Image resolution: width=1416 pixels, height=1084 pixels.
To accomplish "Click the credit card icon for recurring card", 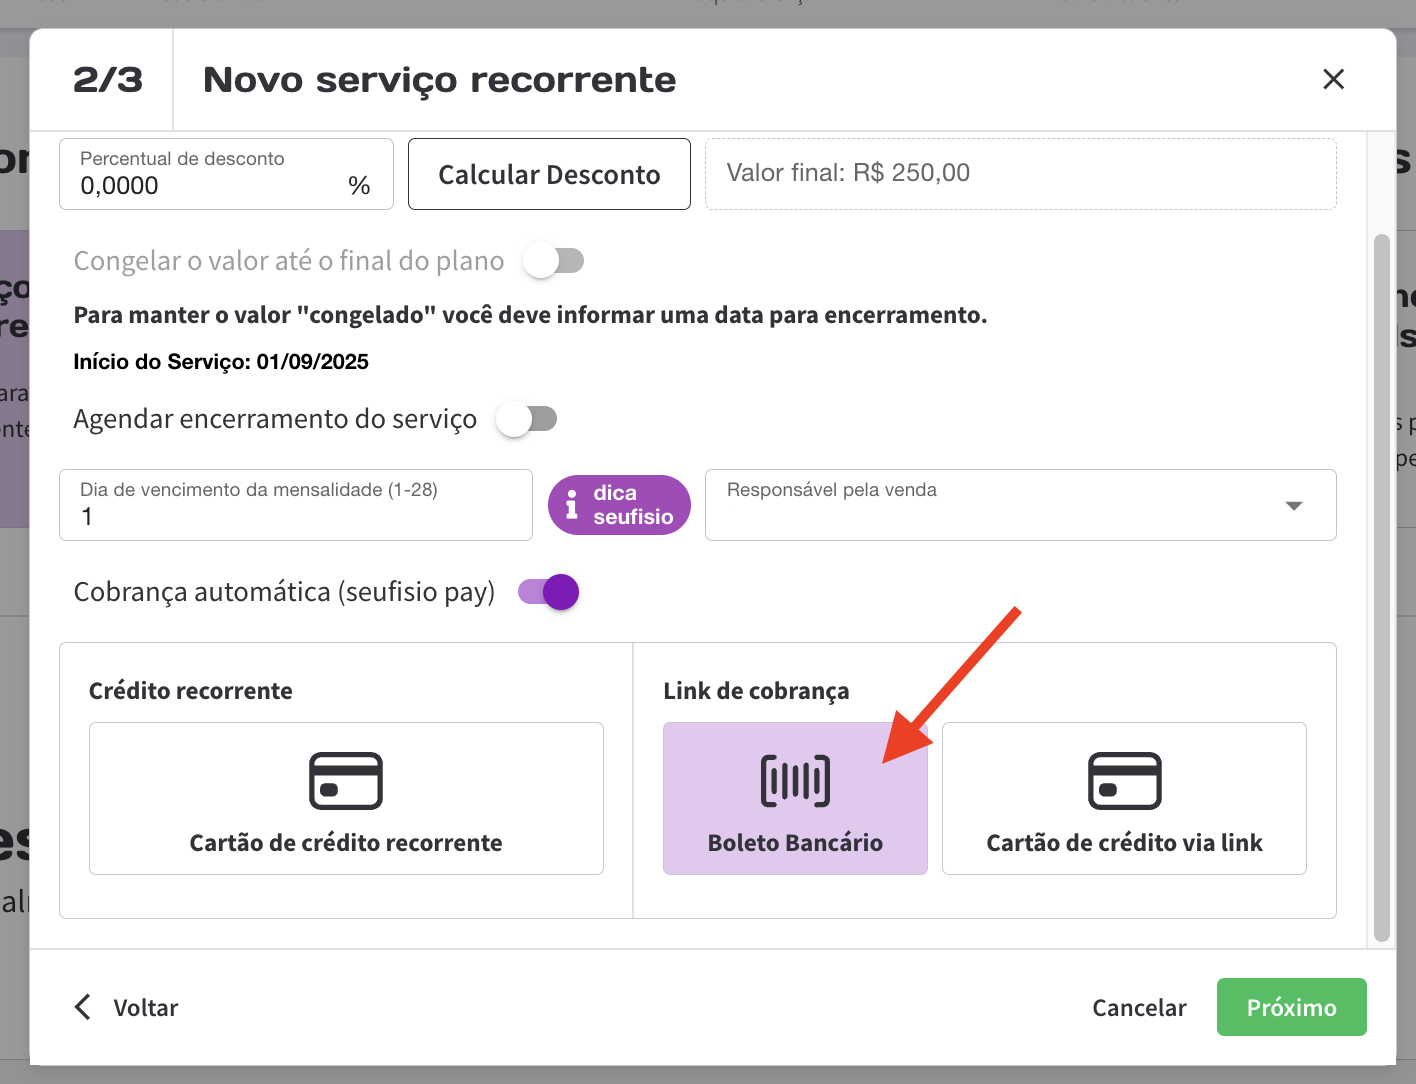I will [346, 781].
